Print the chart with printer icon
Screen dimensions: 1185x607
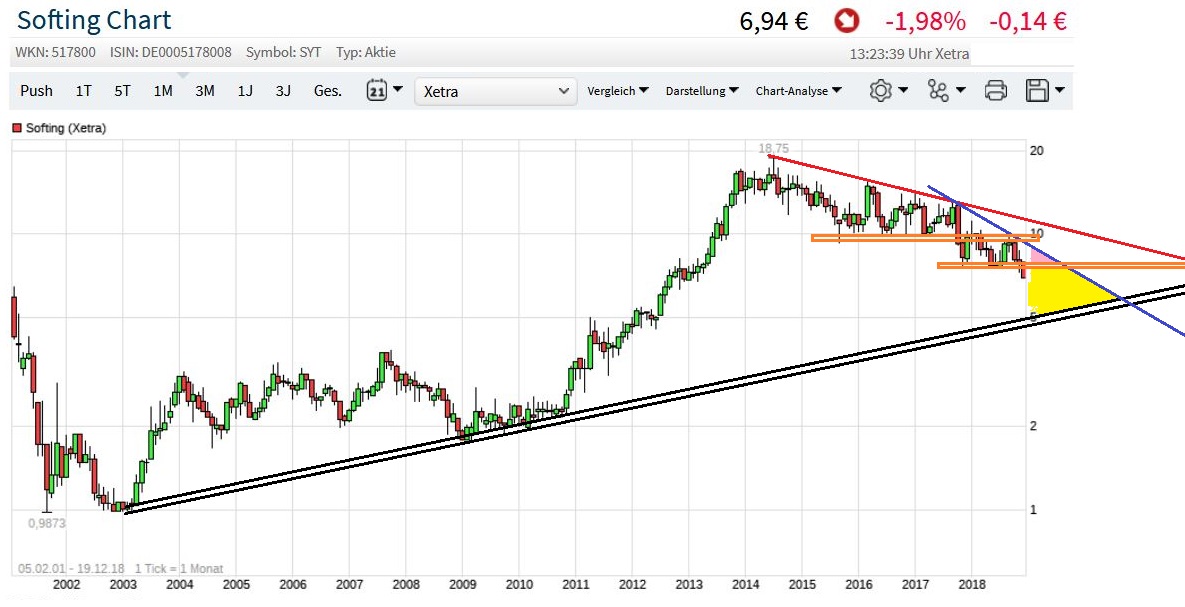click(996, 91)
